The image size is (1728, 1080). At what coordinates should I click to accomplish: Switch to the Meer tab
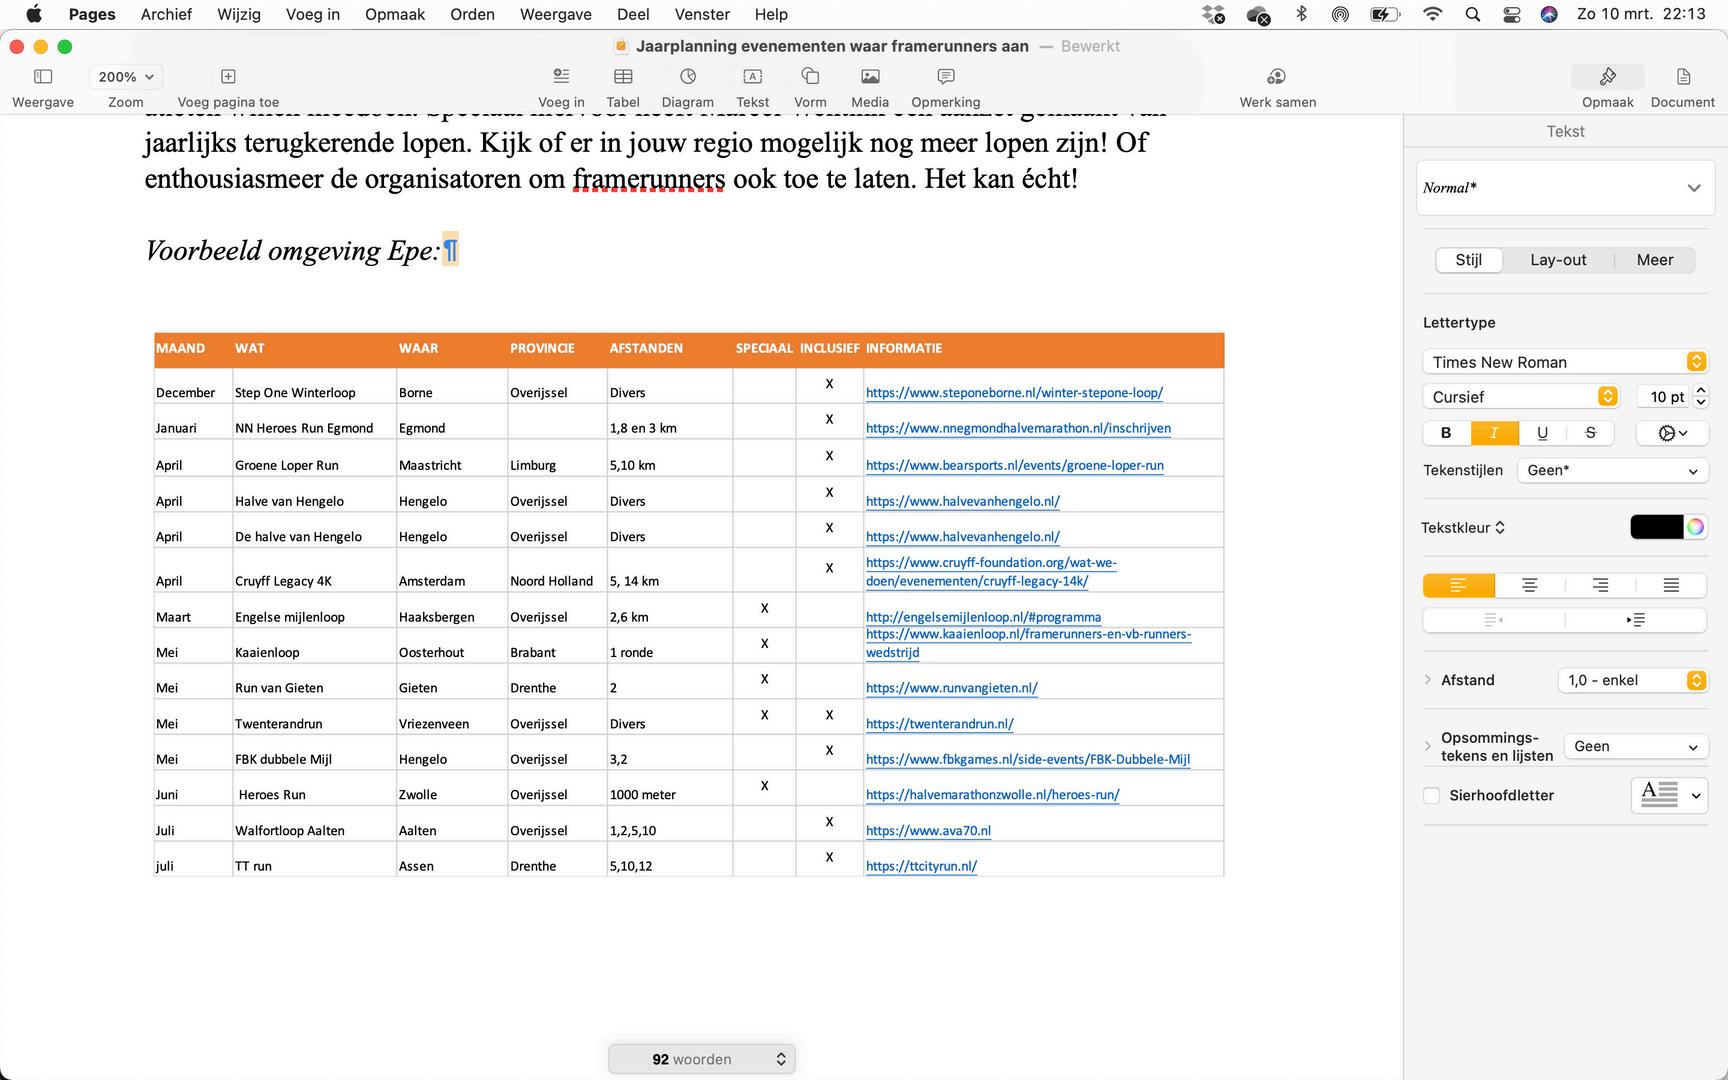coord(1655,260)
